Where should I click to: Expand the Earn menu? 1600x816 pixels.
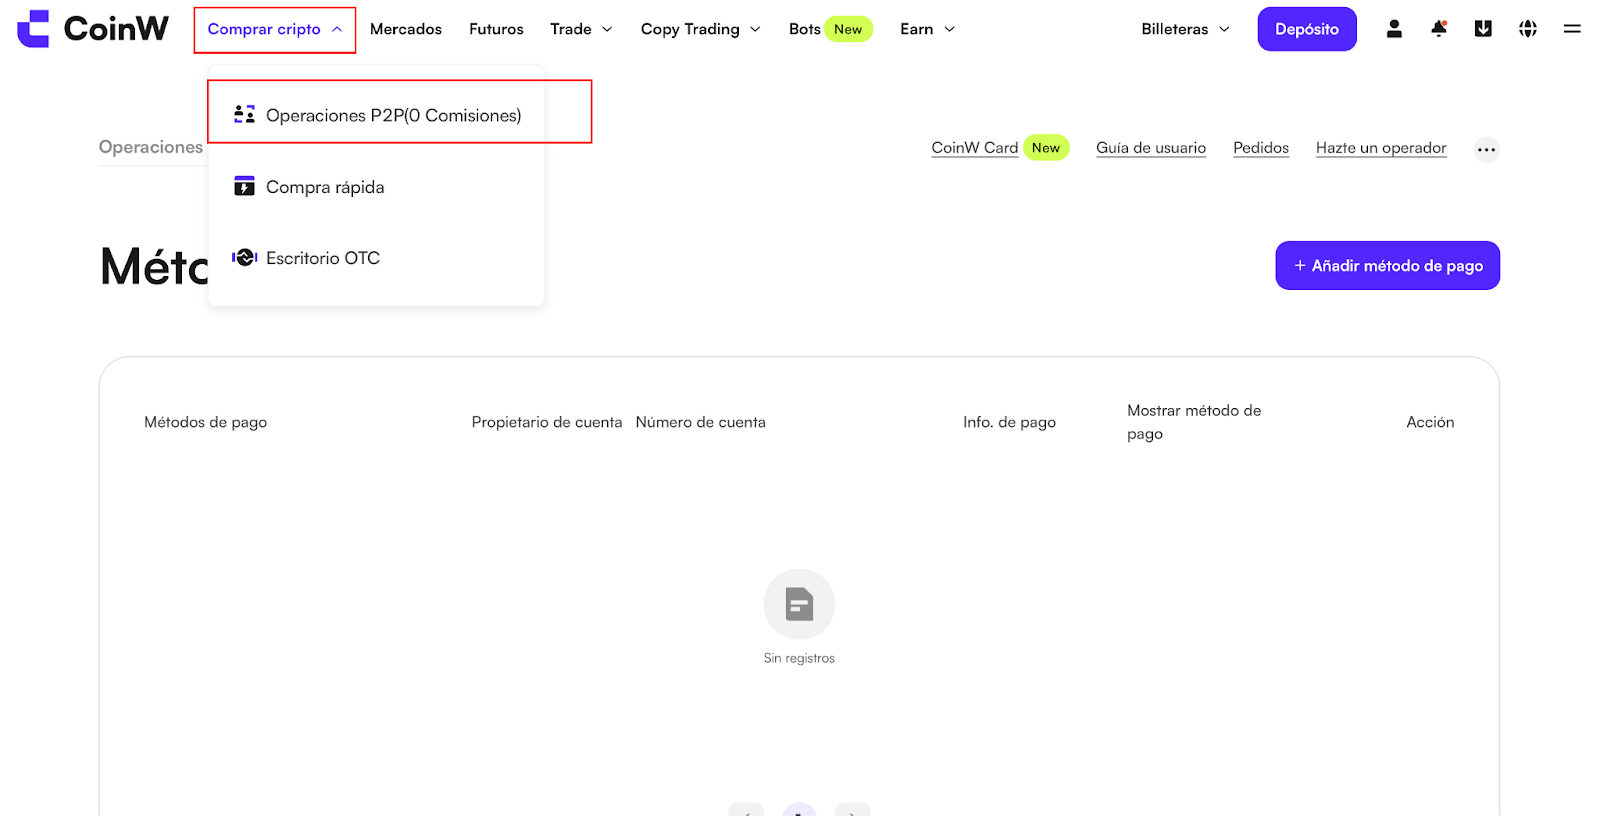pyautogui.click(x=927, y=29)
